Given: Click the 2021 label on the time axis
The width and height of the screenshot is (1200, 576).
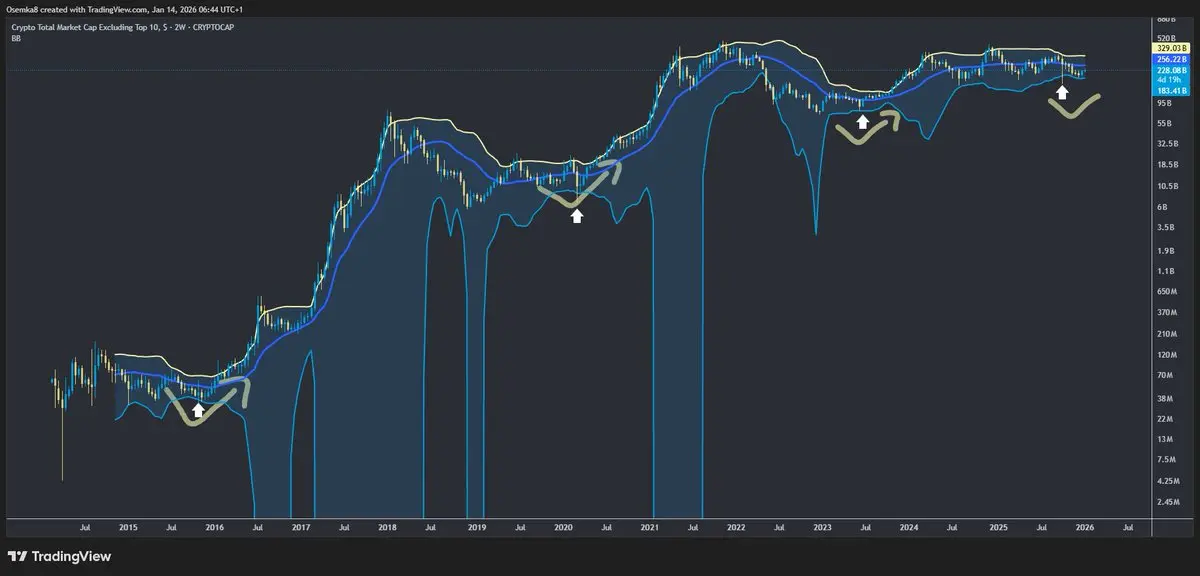Looking at the screenshot, I should click(650, 525).
